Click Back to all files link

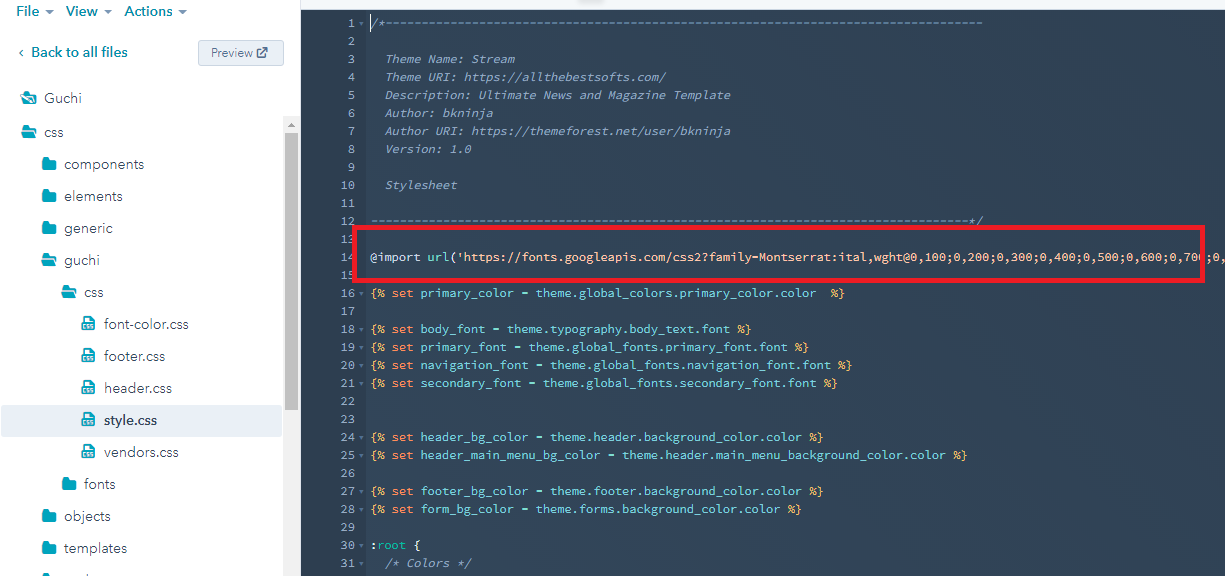click(x=79, y=52)
